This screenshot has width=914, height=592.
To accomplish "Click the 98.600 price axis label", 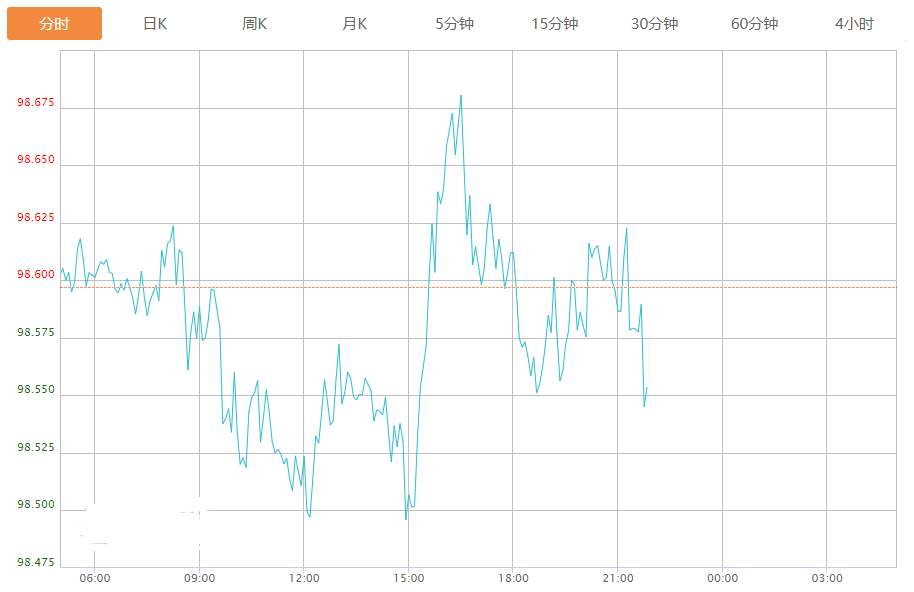I will point(36,276).
